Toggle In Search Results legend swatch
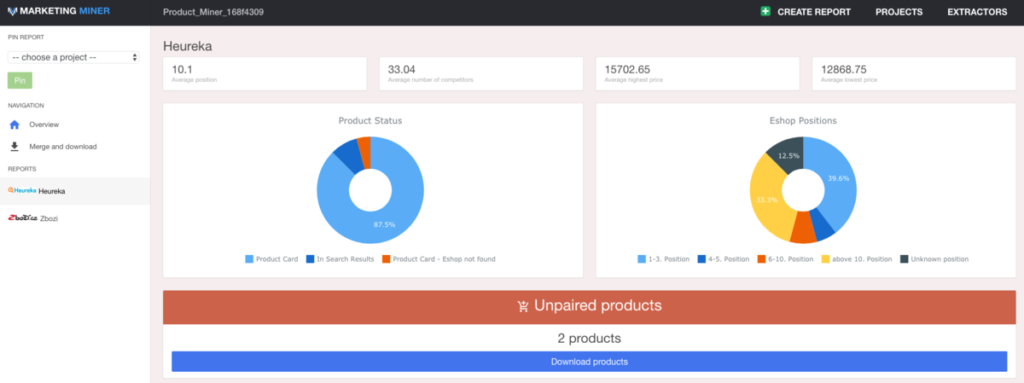 point(310,259)
